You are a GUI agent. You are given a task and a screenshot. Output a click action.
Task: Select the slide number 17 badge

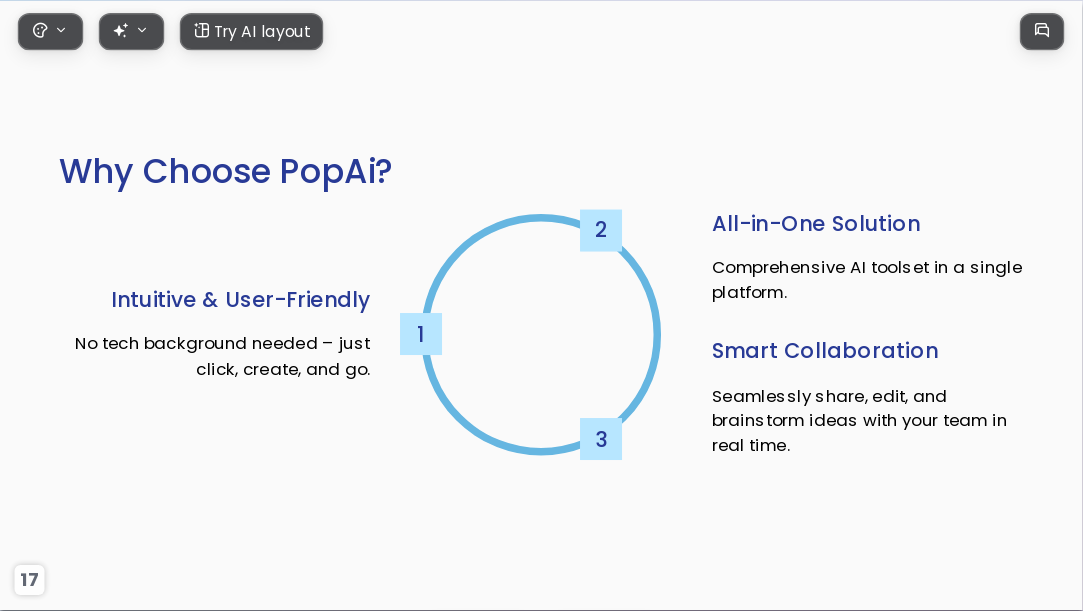click(29, 579)
